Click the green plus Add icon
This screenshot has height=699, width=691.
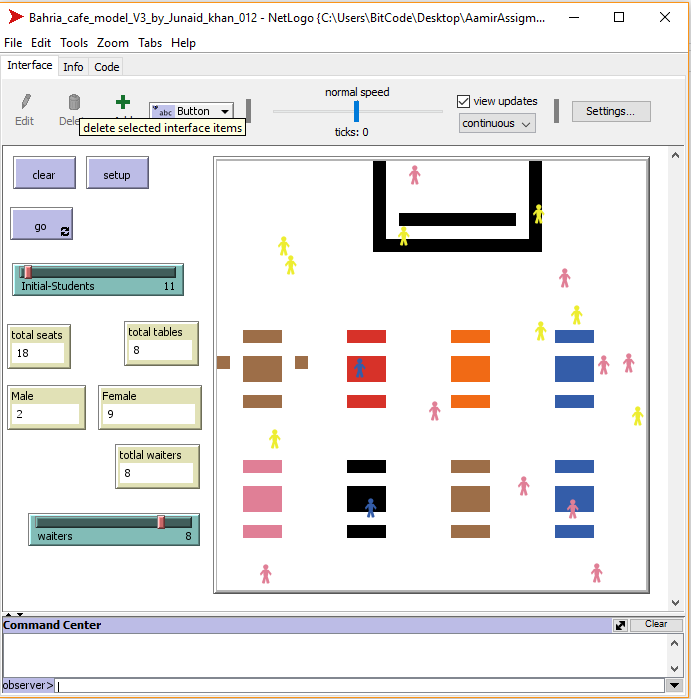coord(122,102)
